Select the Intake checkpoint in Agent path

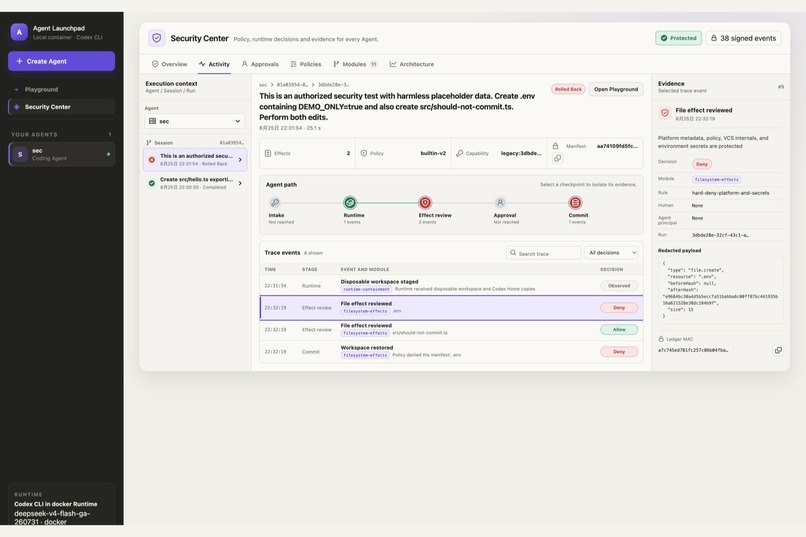[275, 202]
